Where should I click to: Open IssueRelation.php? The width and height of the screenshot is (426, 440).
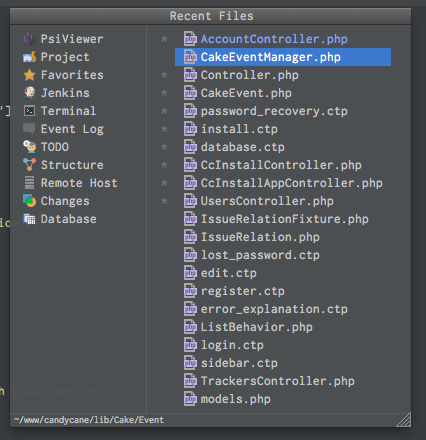(260, 237)
